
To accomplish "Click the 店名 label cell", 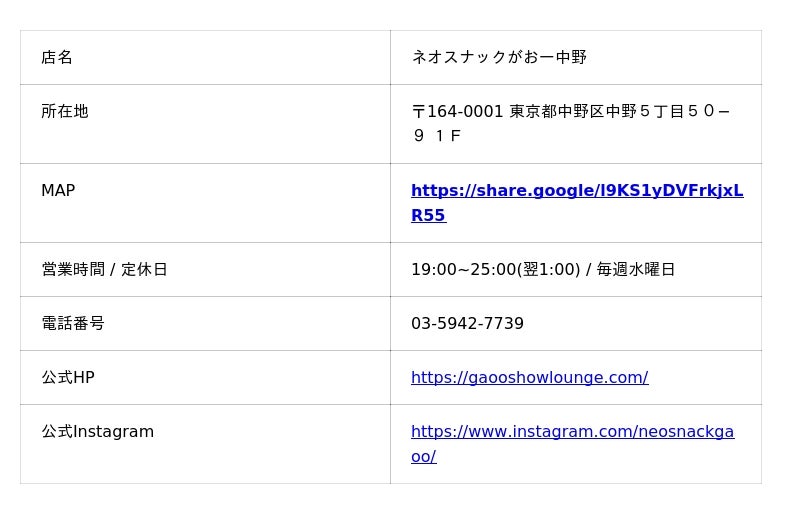I will click(x=205, y=58).
